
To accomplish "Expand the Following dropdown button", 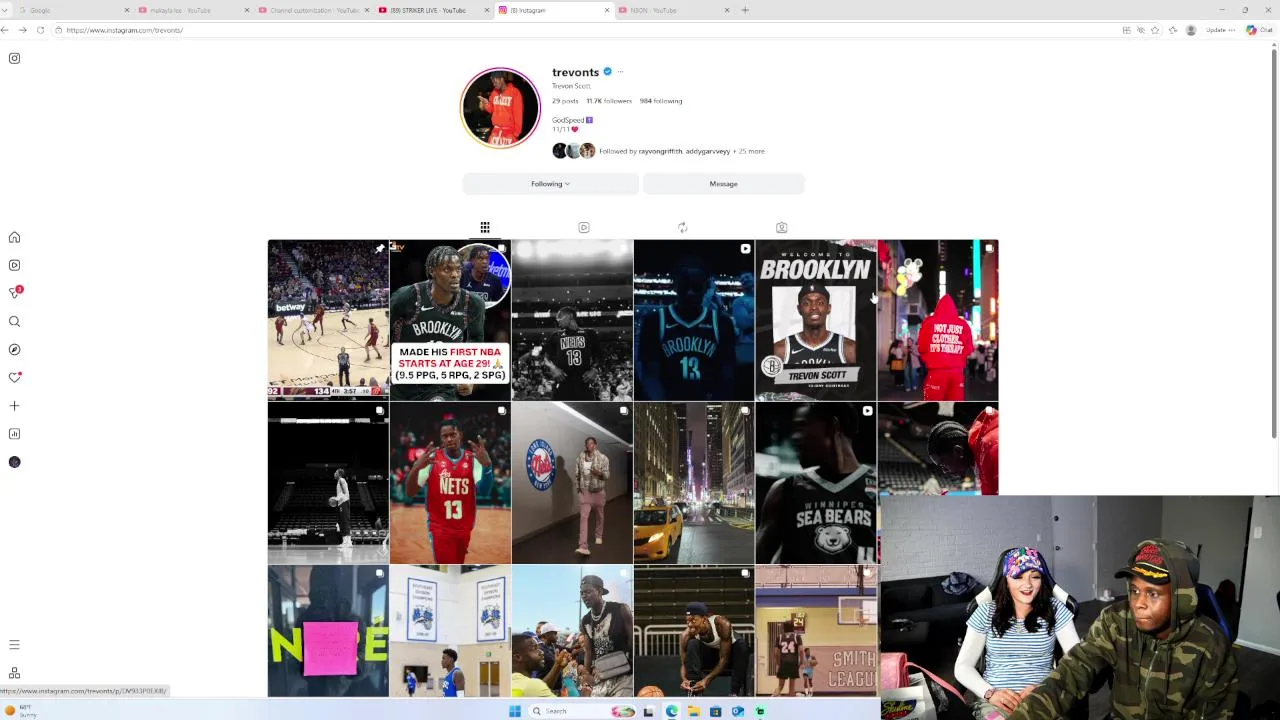I will pyautogui.click(x=550, y=184).
